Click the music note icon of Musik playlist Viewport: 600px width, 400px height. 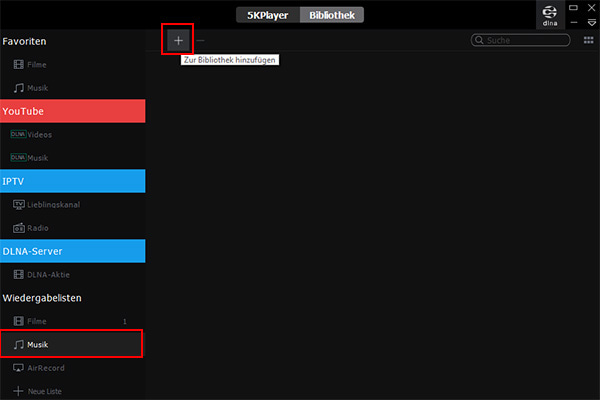(x=18, y=345)
